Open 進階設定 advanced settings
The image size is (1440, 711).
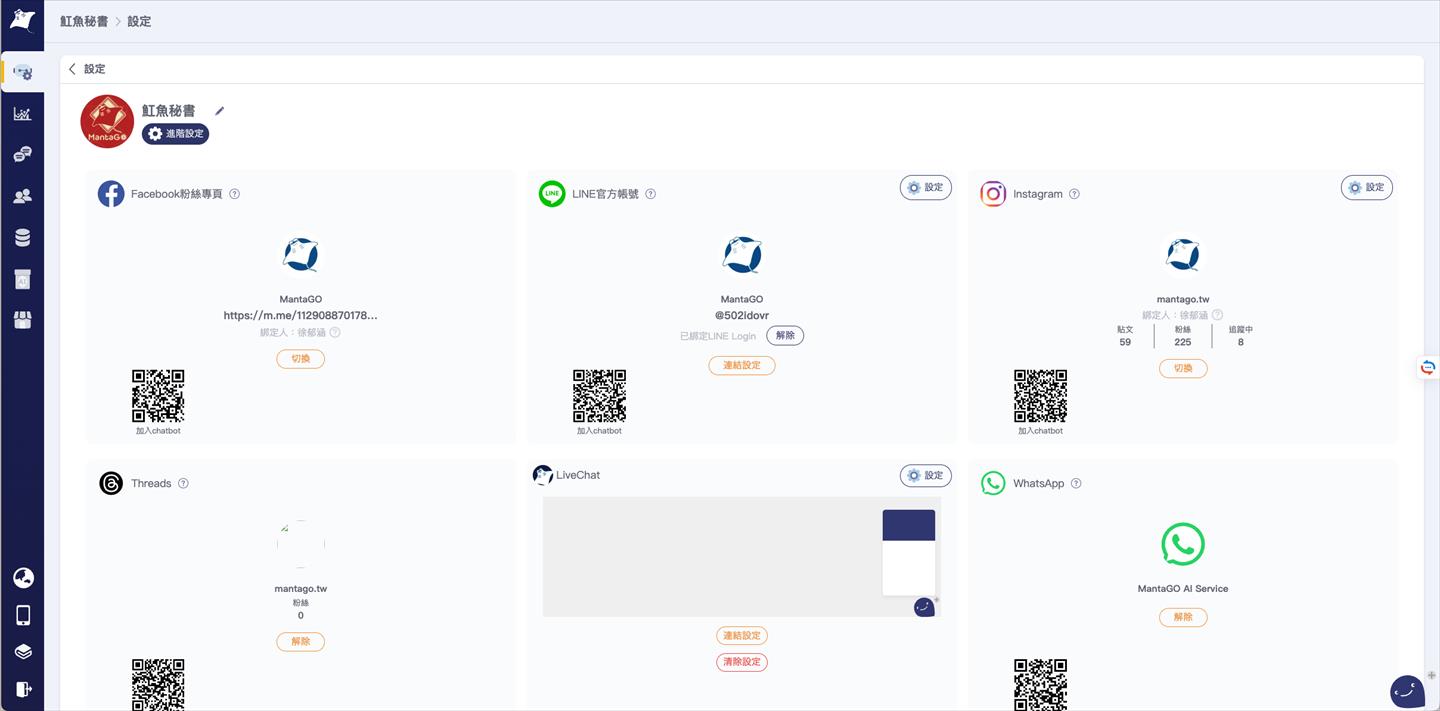coord(176,134)
